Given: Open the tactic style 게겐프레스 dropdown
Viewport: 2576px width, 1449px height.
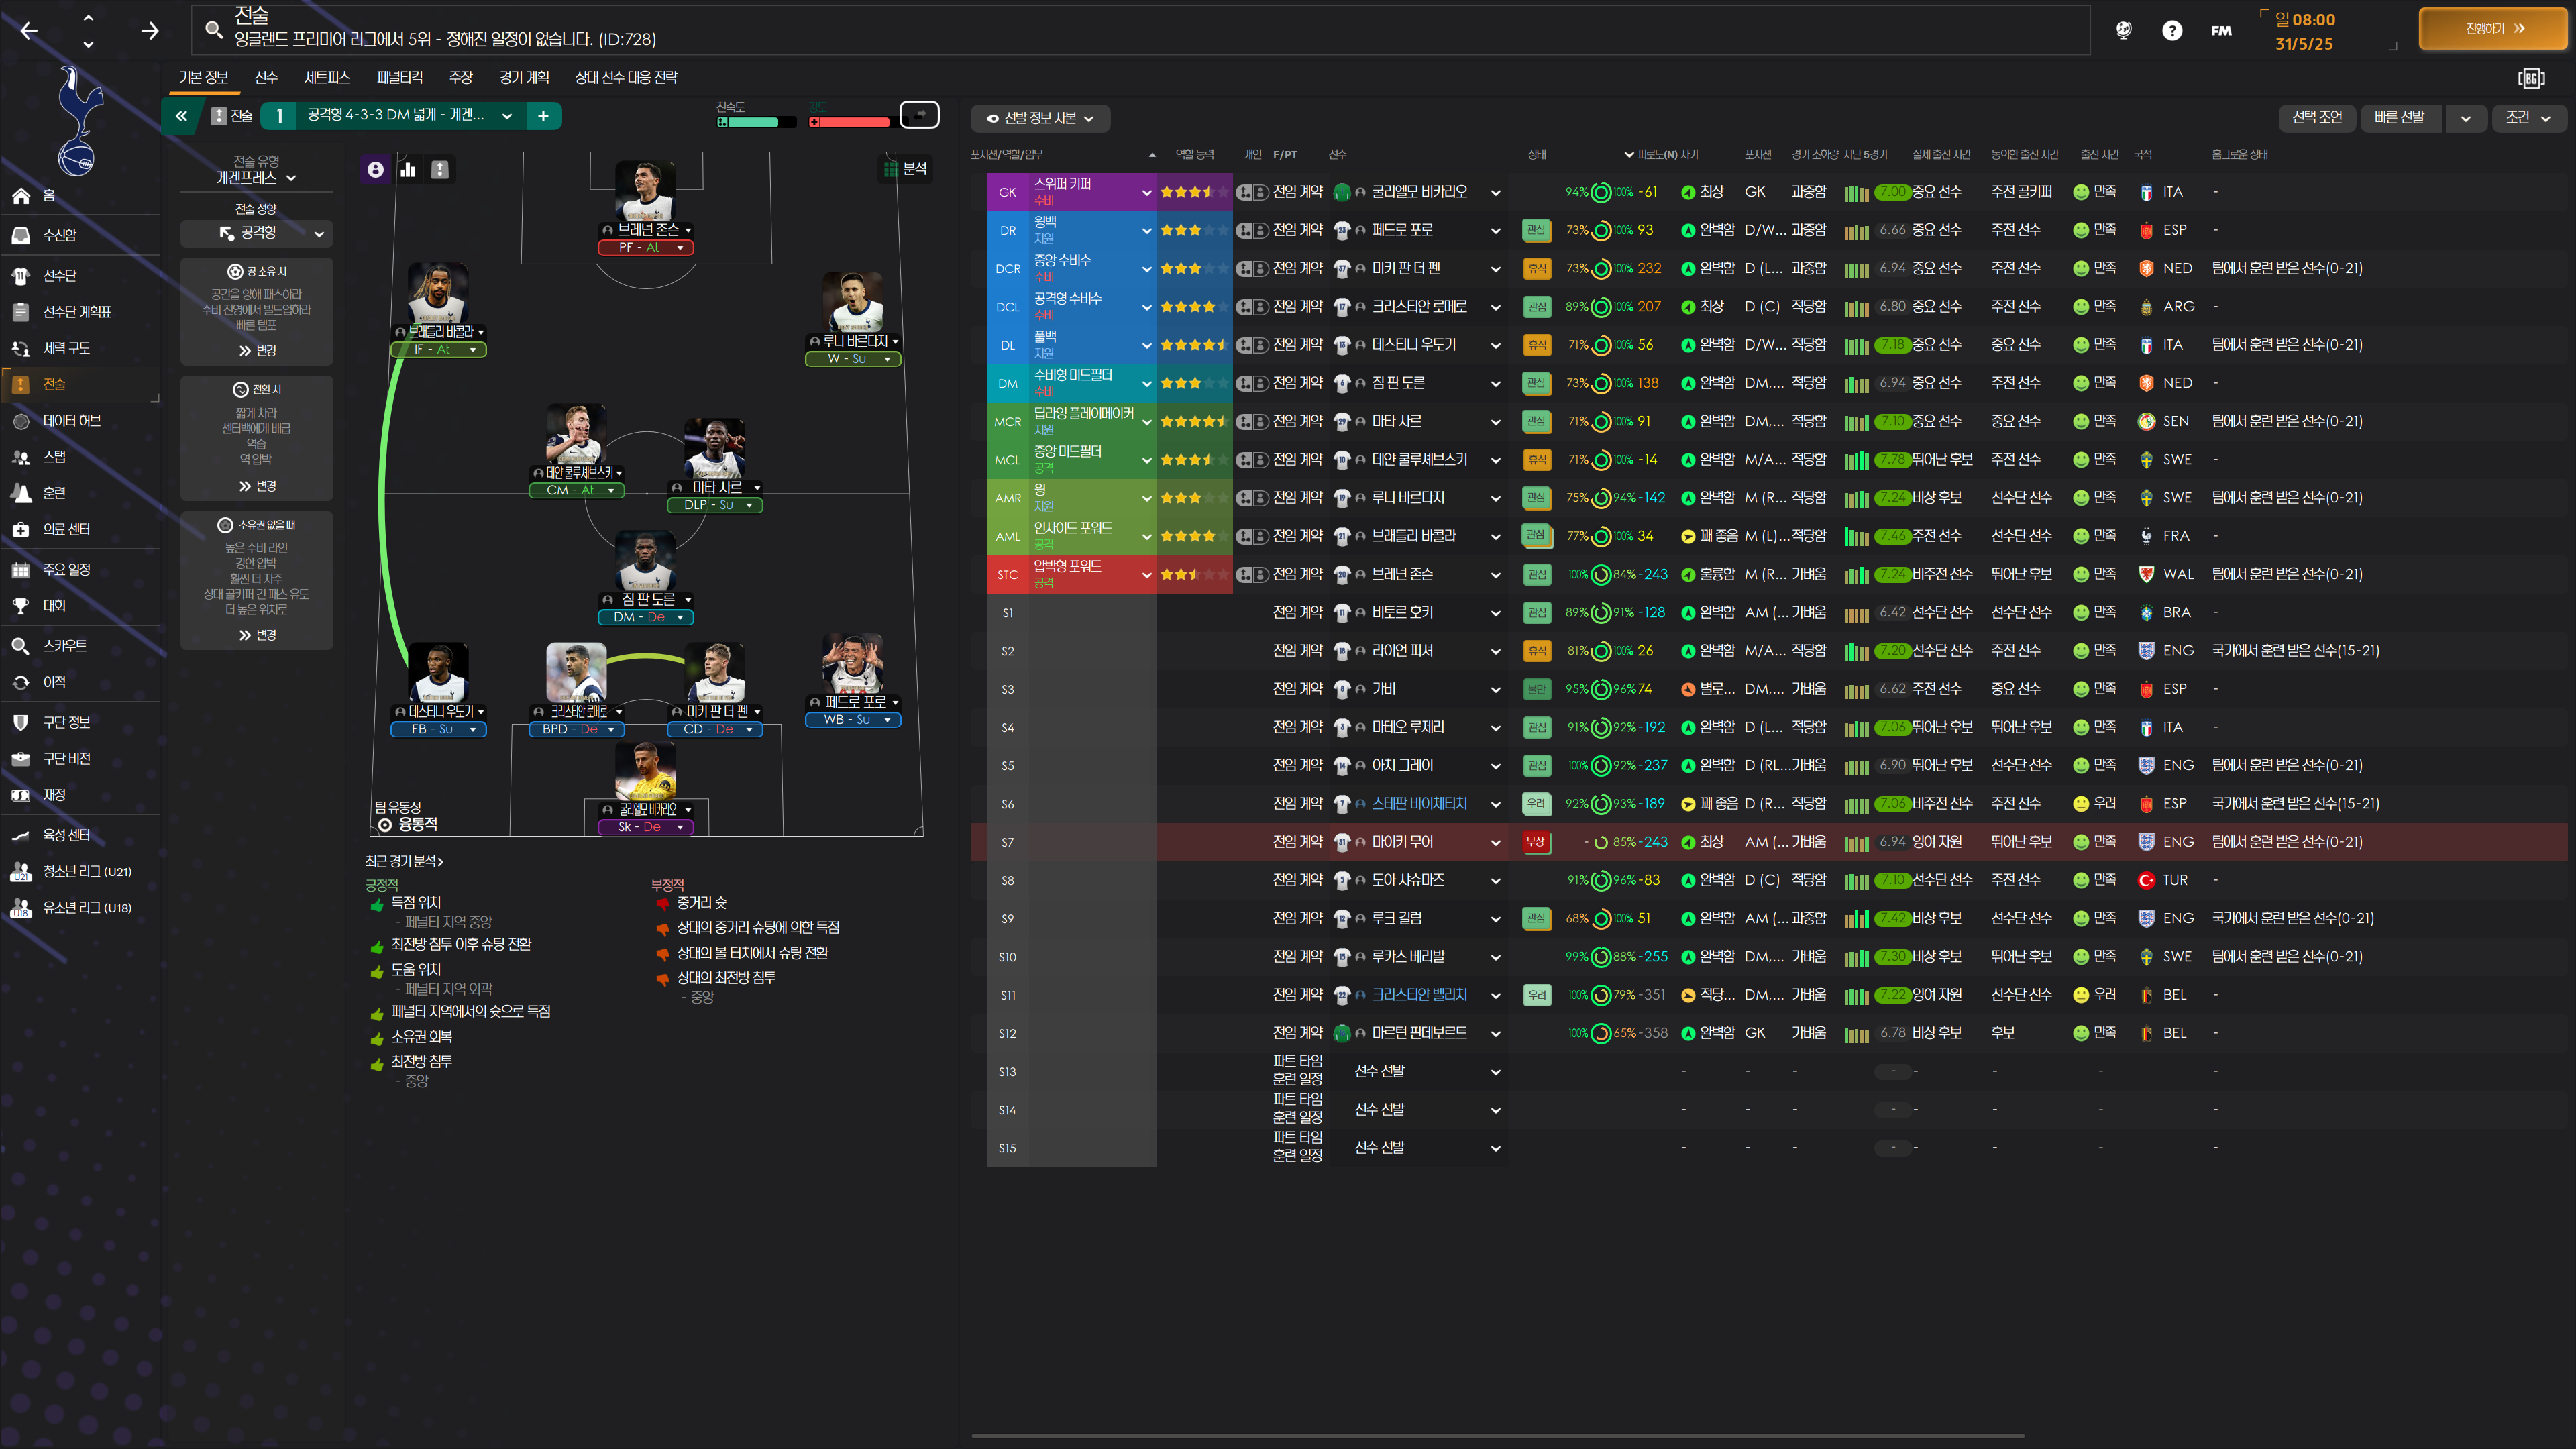Looking at the screenshot, I should tap(257, 178).
